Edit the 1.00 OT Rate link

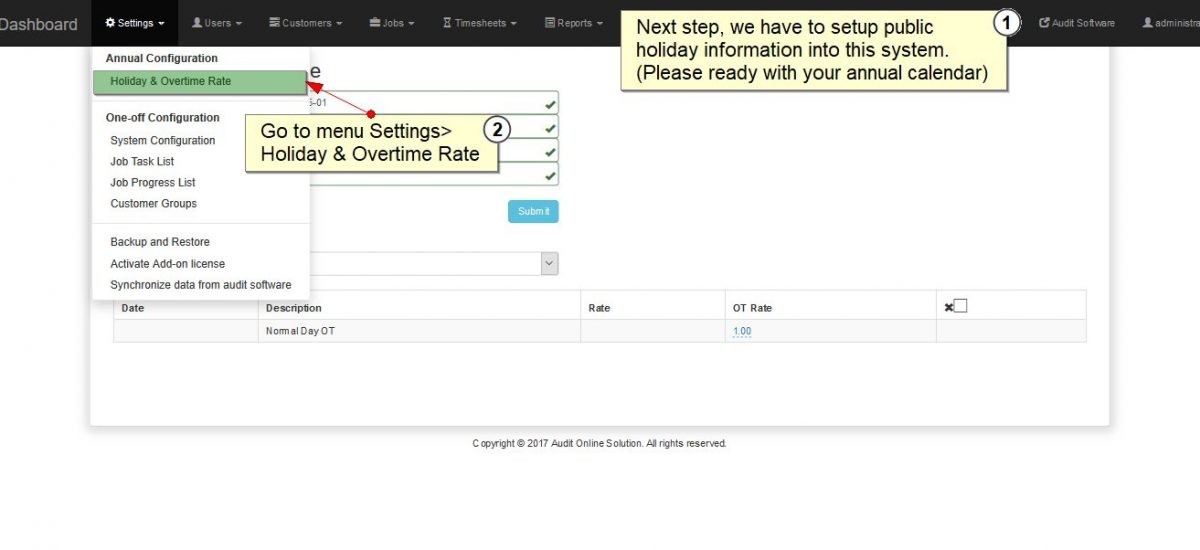(x=741, y=331)
